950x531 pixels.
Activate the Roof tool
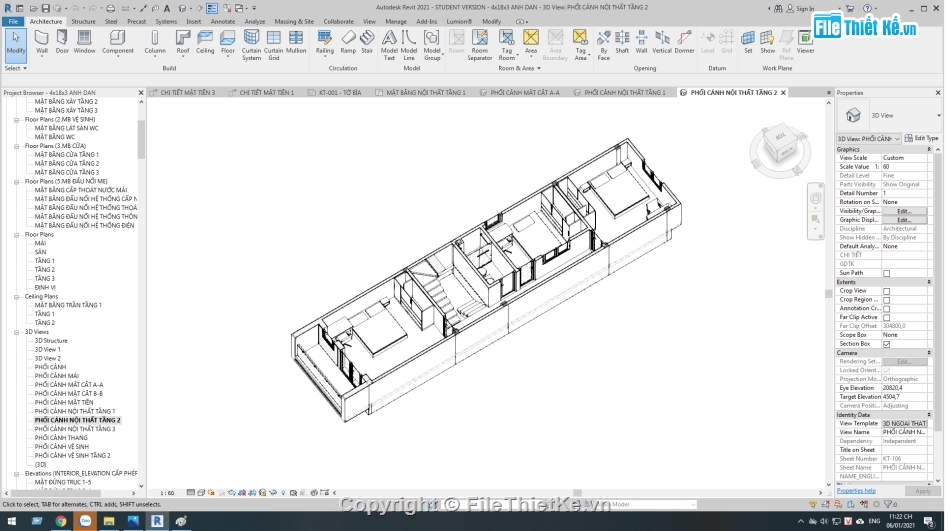tap(182, 42)
